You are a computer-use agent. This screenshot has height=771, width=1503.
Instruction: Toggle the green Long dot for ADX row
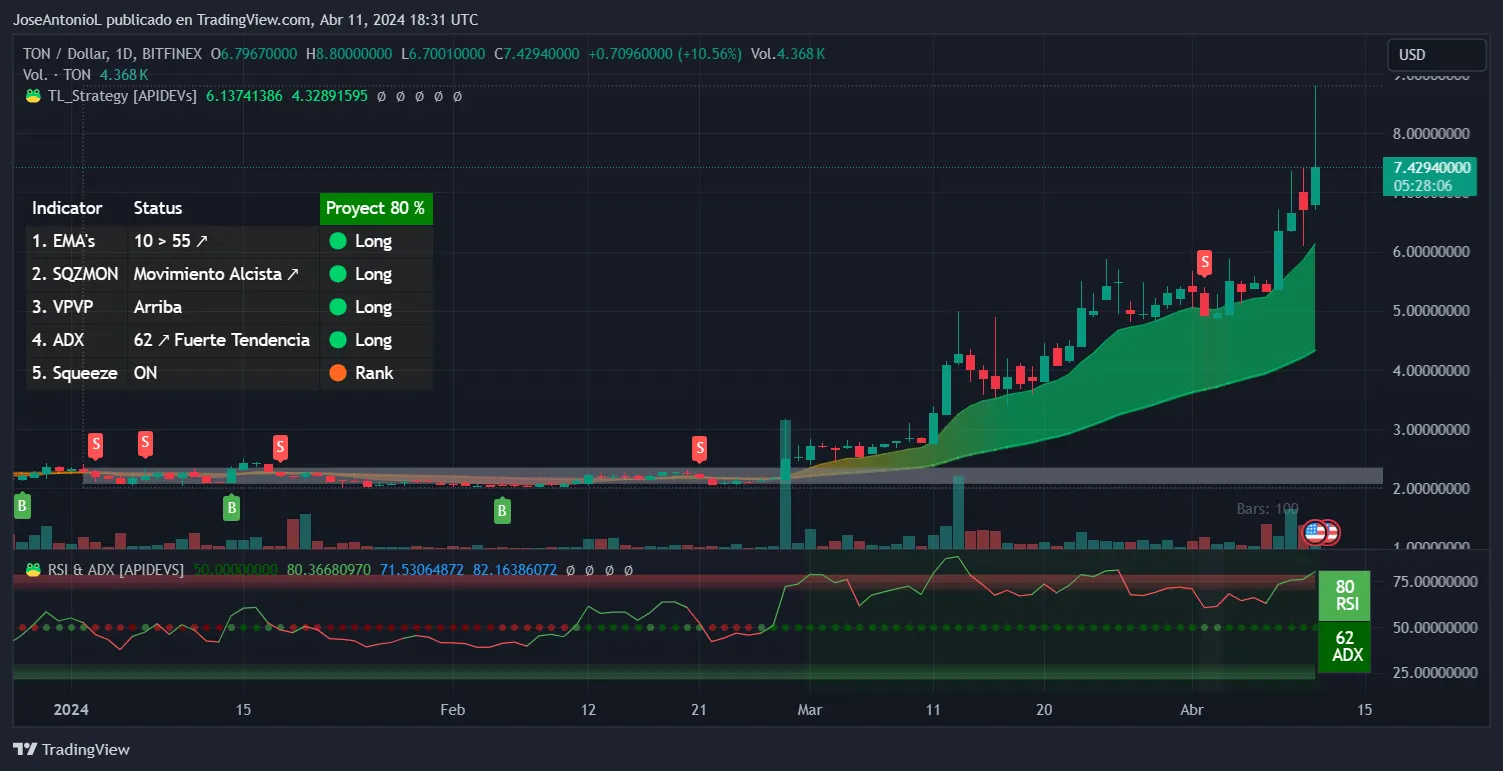point(340,339)
